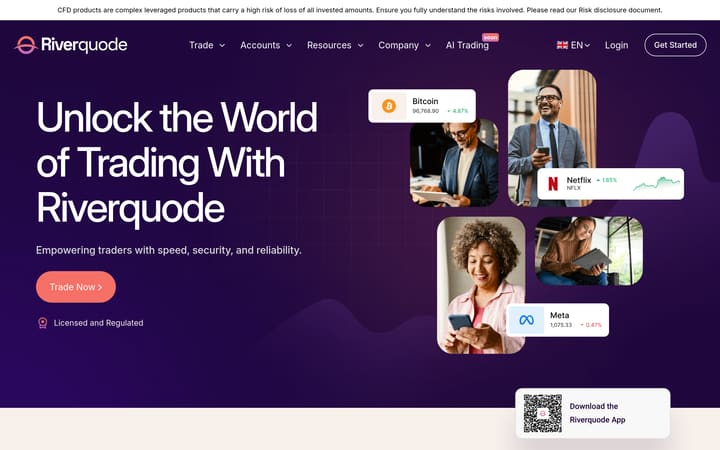This screenshot has width=720, height=450.
Task: Select the Netflix NFLX card label
Action: point(579,183)
